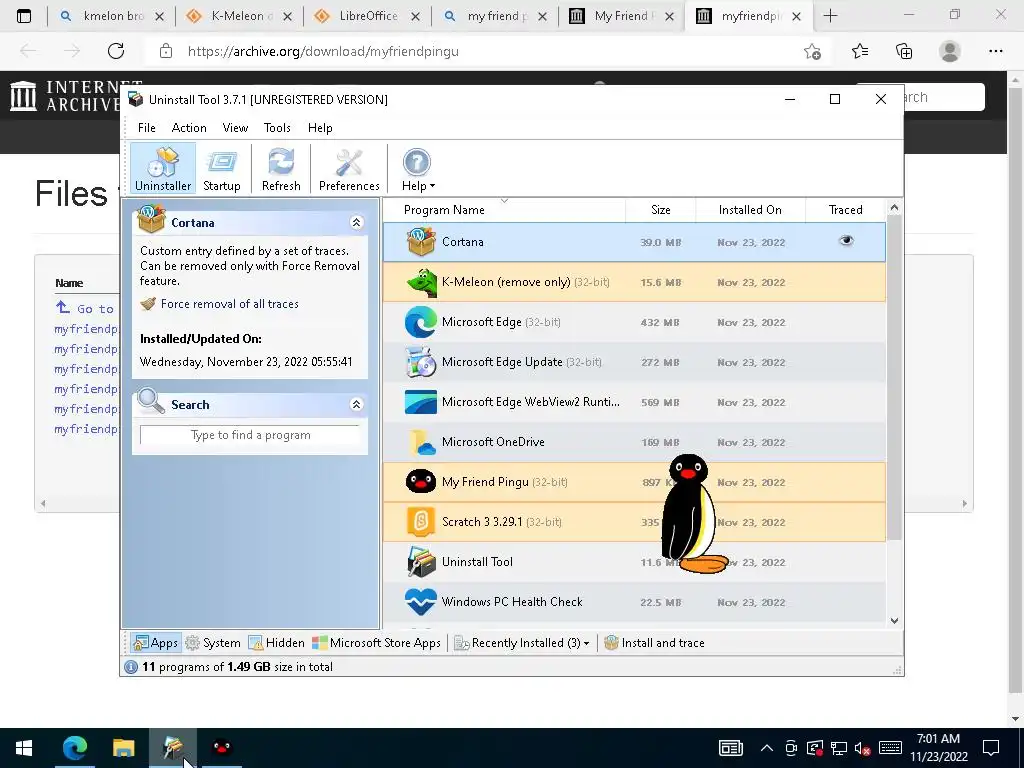This screenshot has width=1024, height=768.
Task: Select the Cortana package icon in list
Action: click(x=421, y=242)
